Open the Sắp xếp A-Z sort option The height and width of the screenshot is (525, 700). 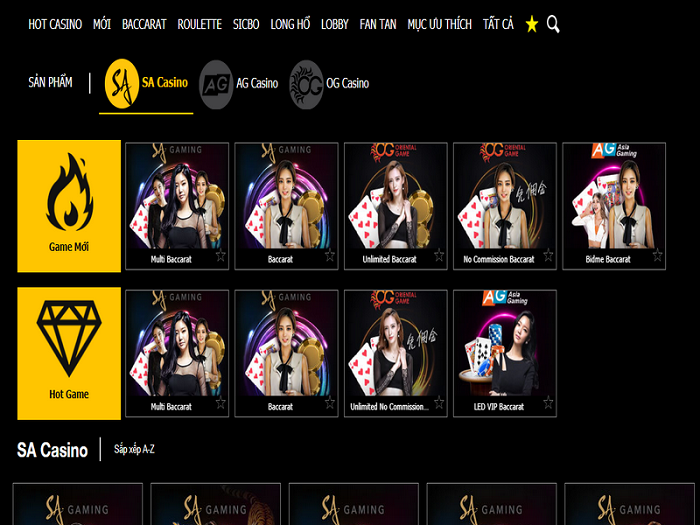point(134,450)
